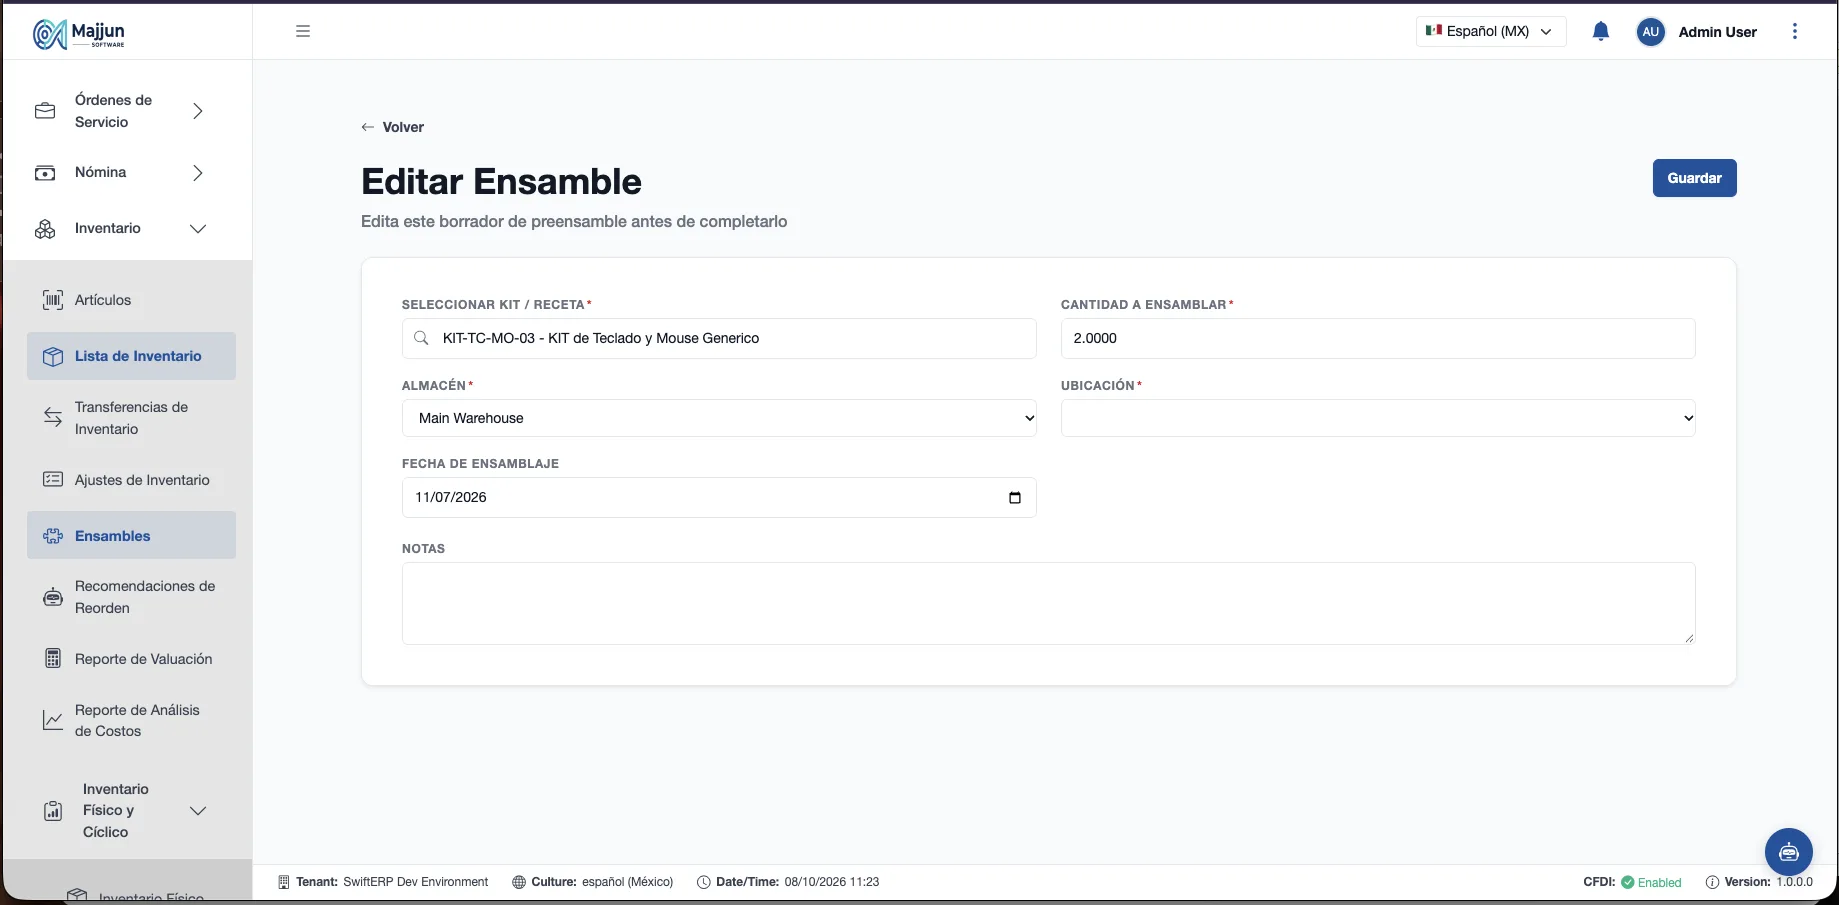This screenshot has width=1839, height=905.
Task: Click '08/10/2026 11:23' in status bar
Action: [832, 882]
